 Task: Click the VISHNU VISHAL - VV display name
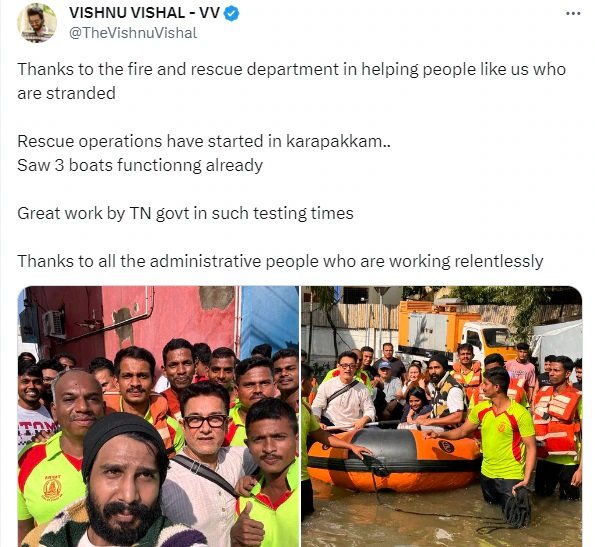tap(144, 13)
